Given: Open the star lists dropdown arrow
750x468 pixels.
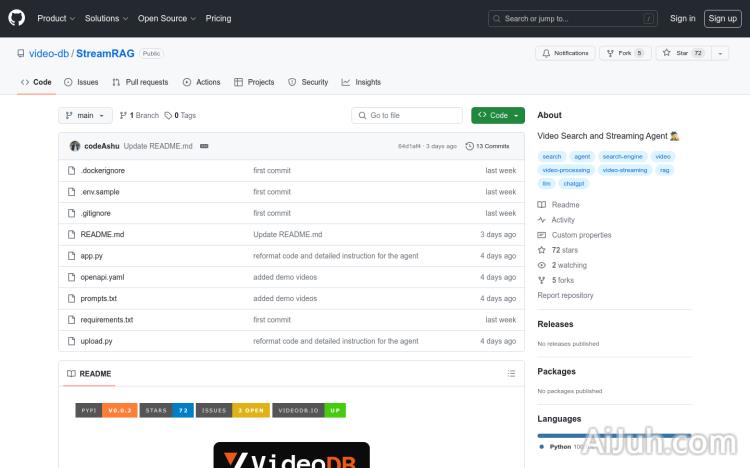Looking at the screenshot, I should click(720, 53).
